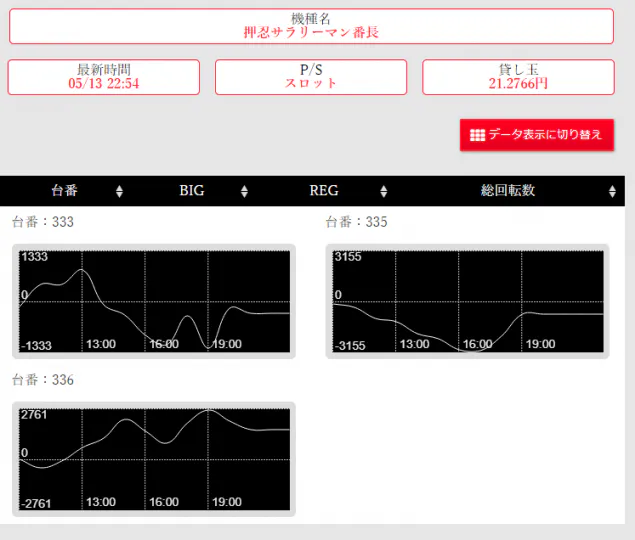The image size is (635, 540).
Task: Click the sort arrows next to 総回転数
Action: 612,191
